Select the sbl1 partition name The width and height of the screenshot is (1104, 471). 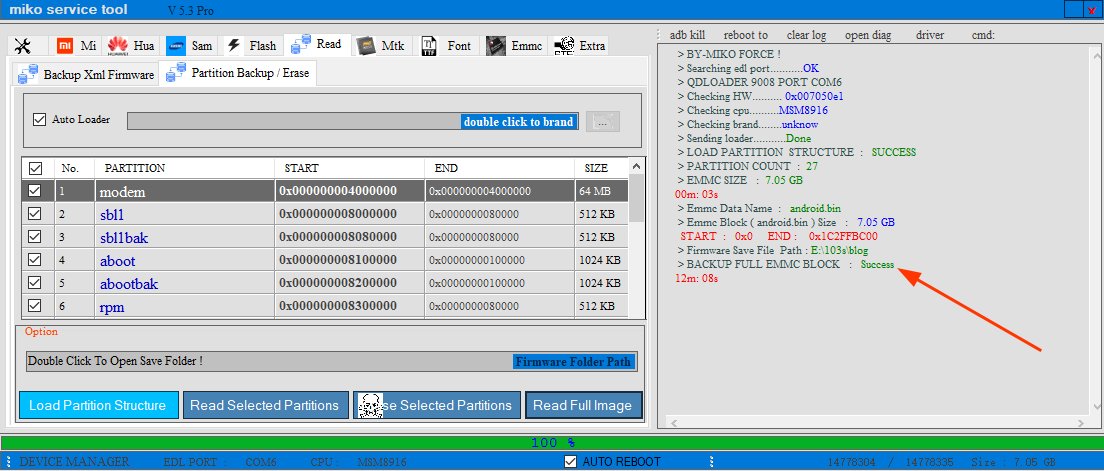pyautogui.click(x=112, y=215)
